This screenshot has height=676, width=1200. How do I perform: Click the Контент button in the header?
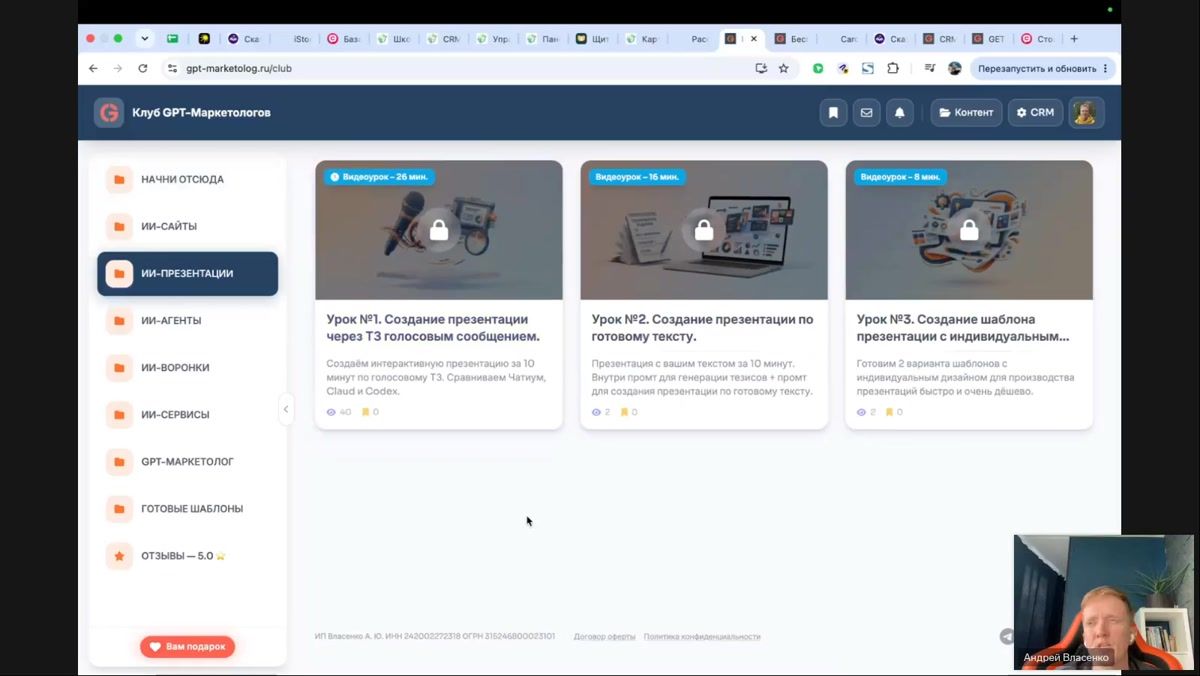(966, 113)
